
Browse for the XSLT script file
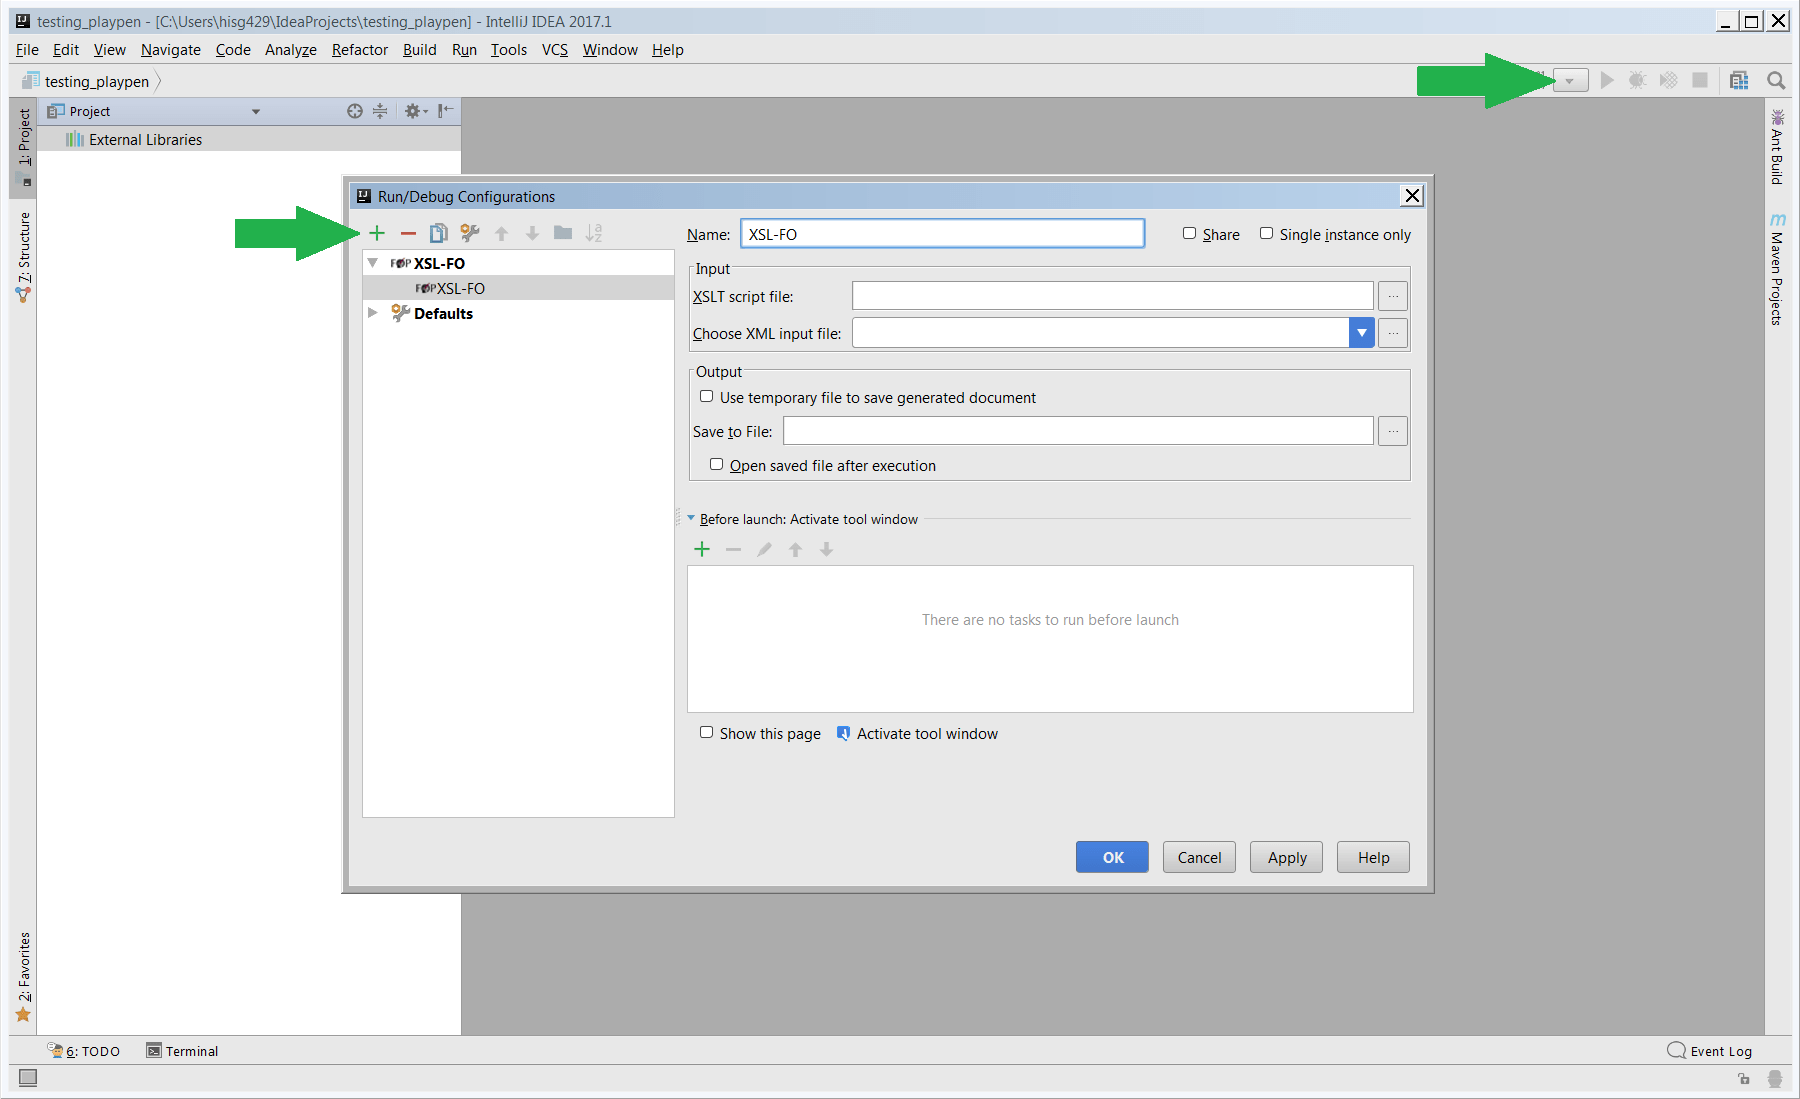pyautogui.click(x=1393, y=296)
